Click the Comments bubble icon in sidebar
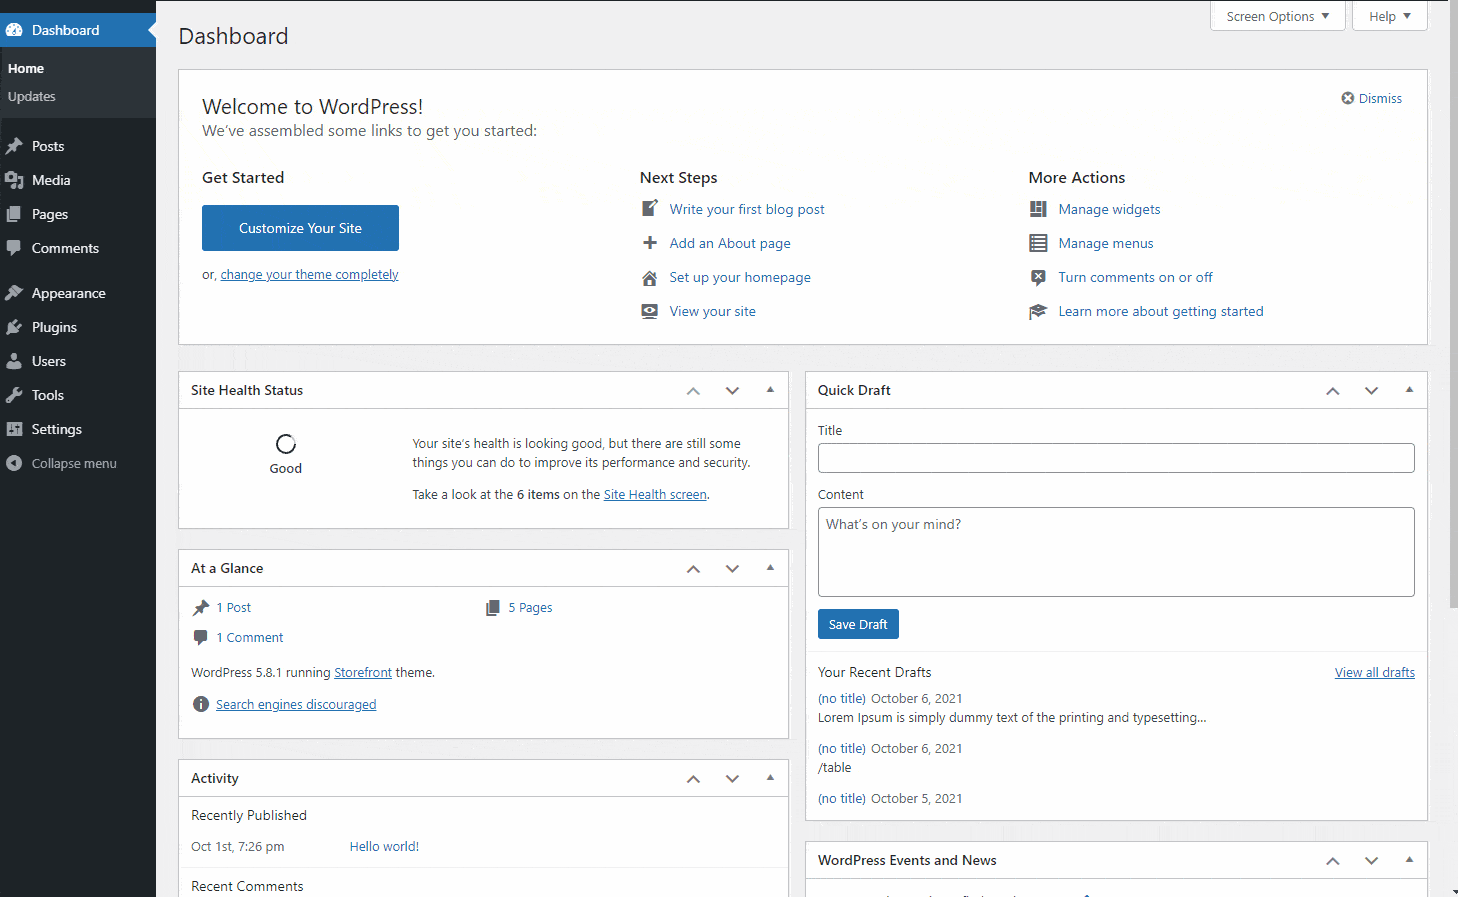Screen dimensions: 1458x897 (14, 248)
